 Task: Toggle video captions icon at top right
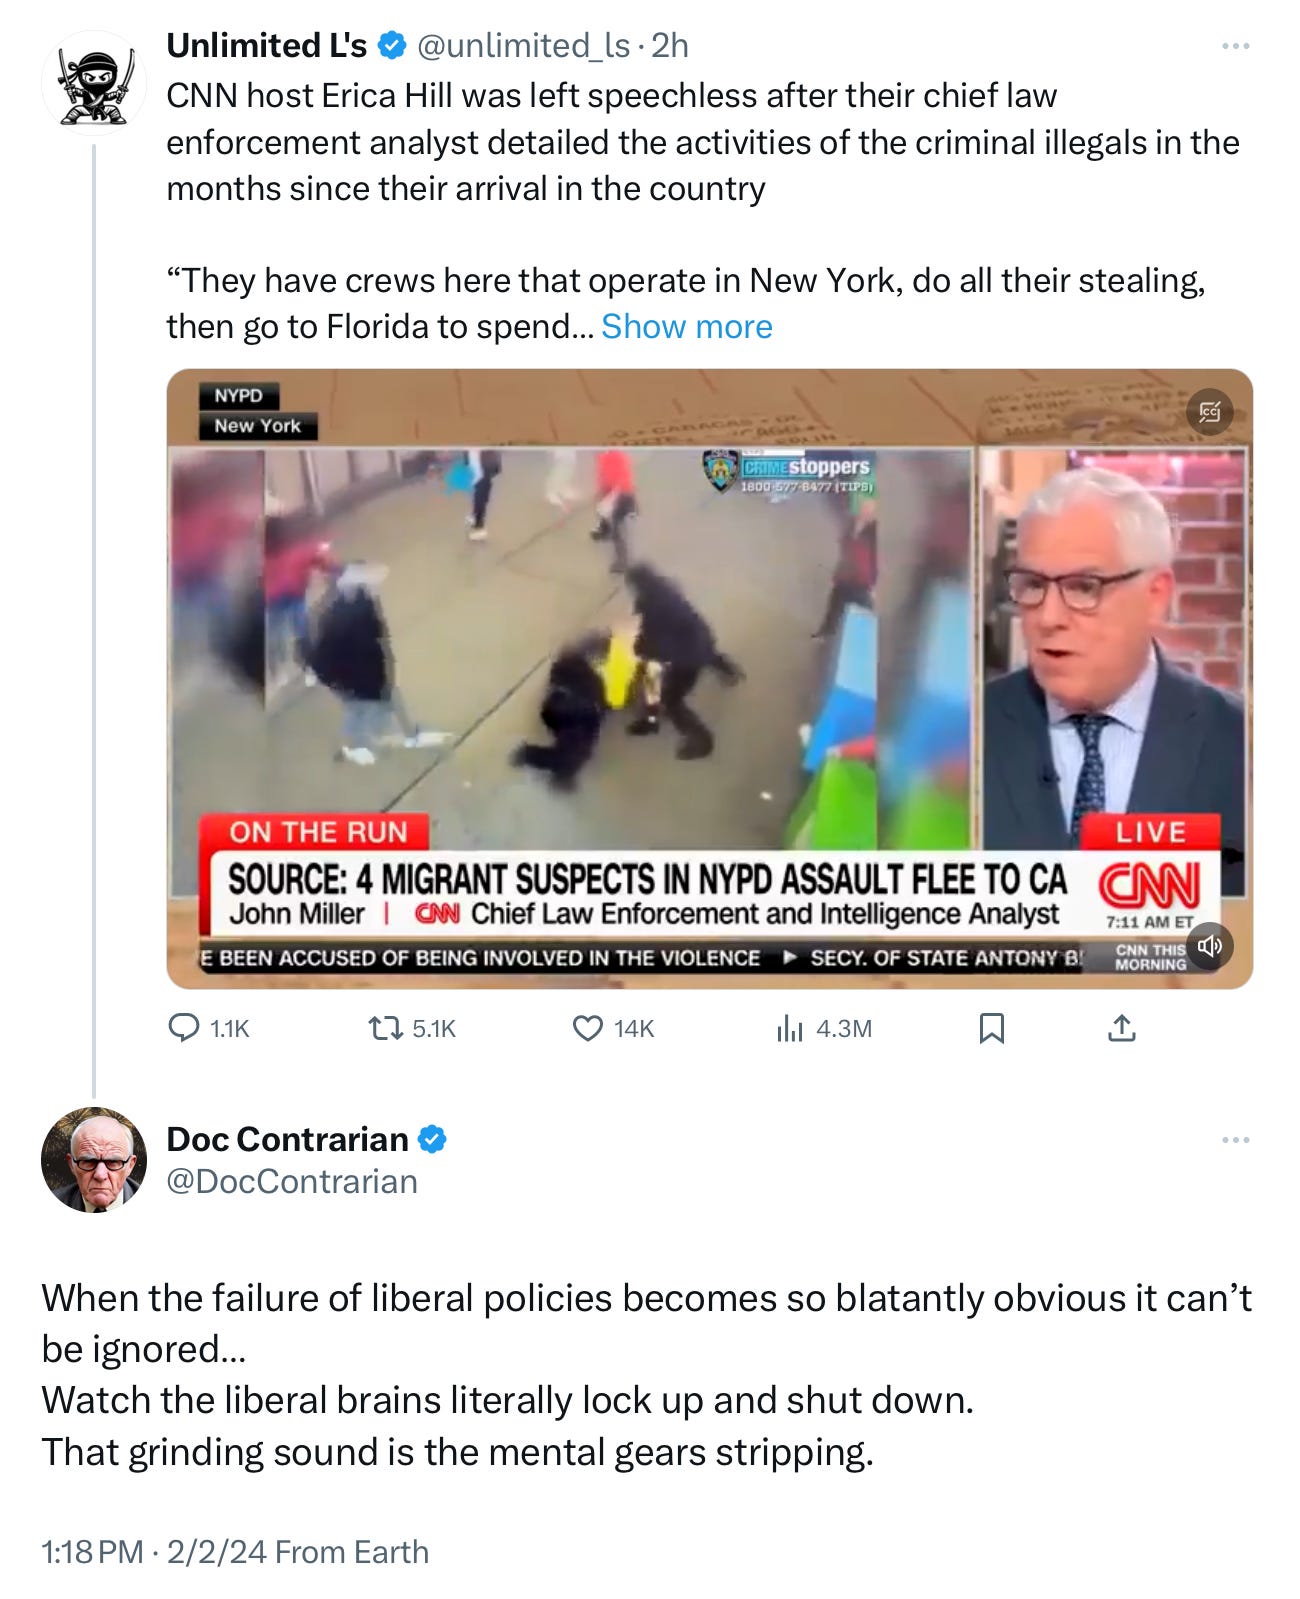click(x=1209, y=412)
